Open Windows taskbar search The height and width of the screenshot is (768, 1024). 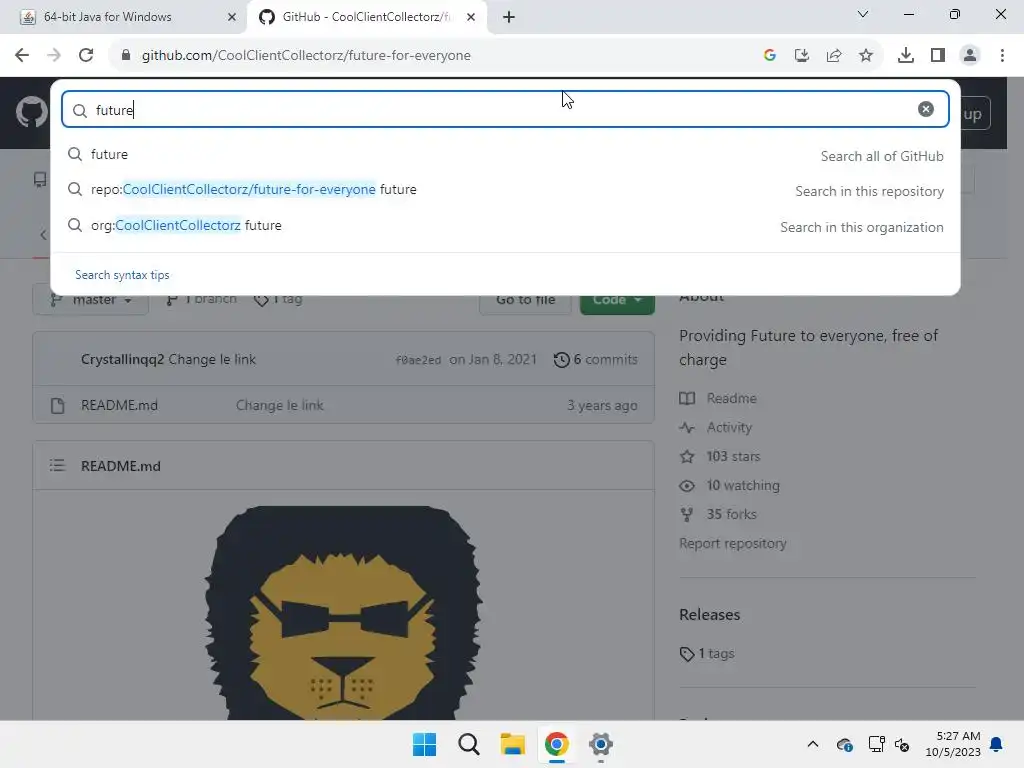[468, 744]
